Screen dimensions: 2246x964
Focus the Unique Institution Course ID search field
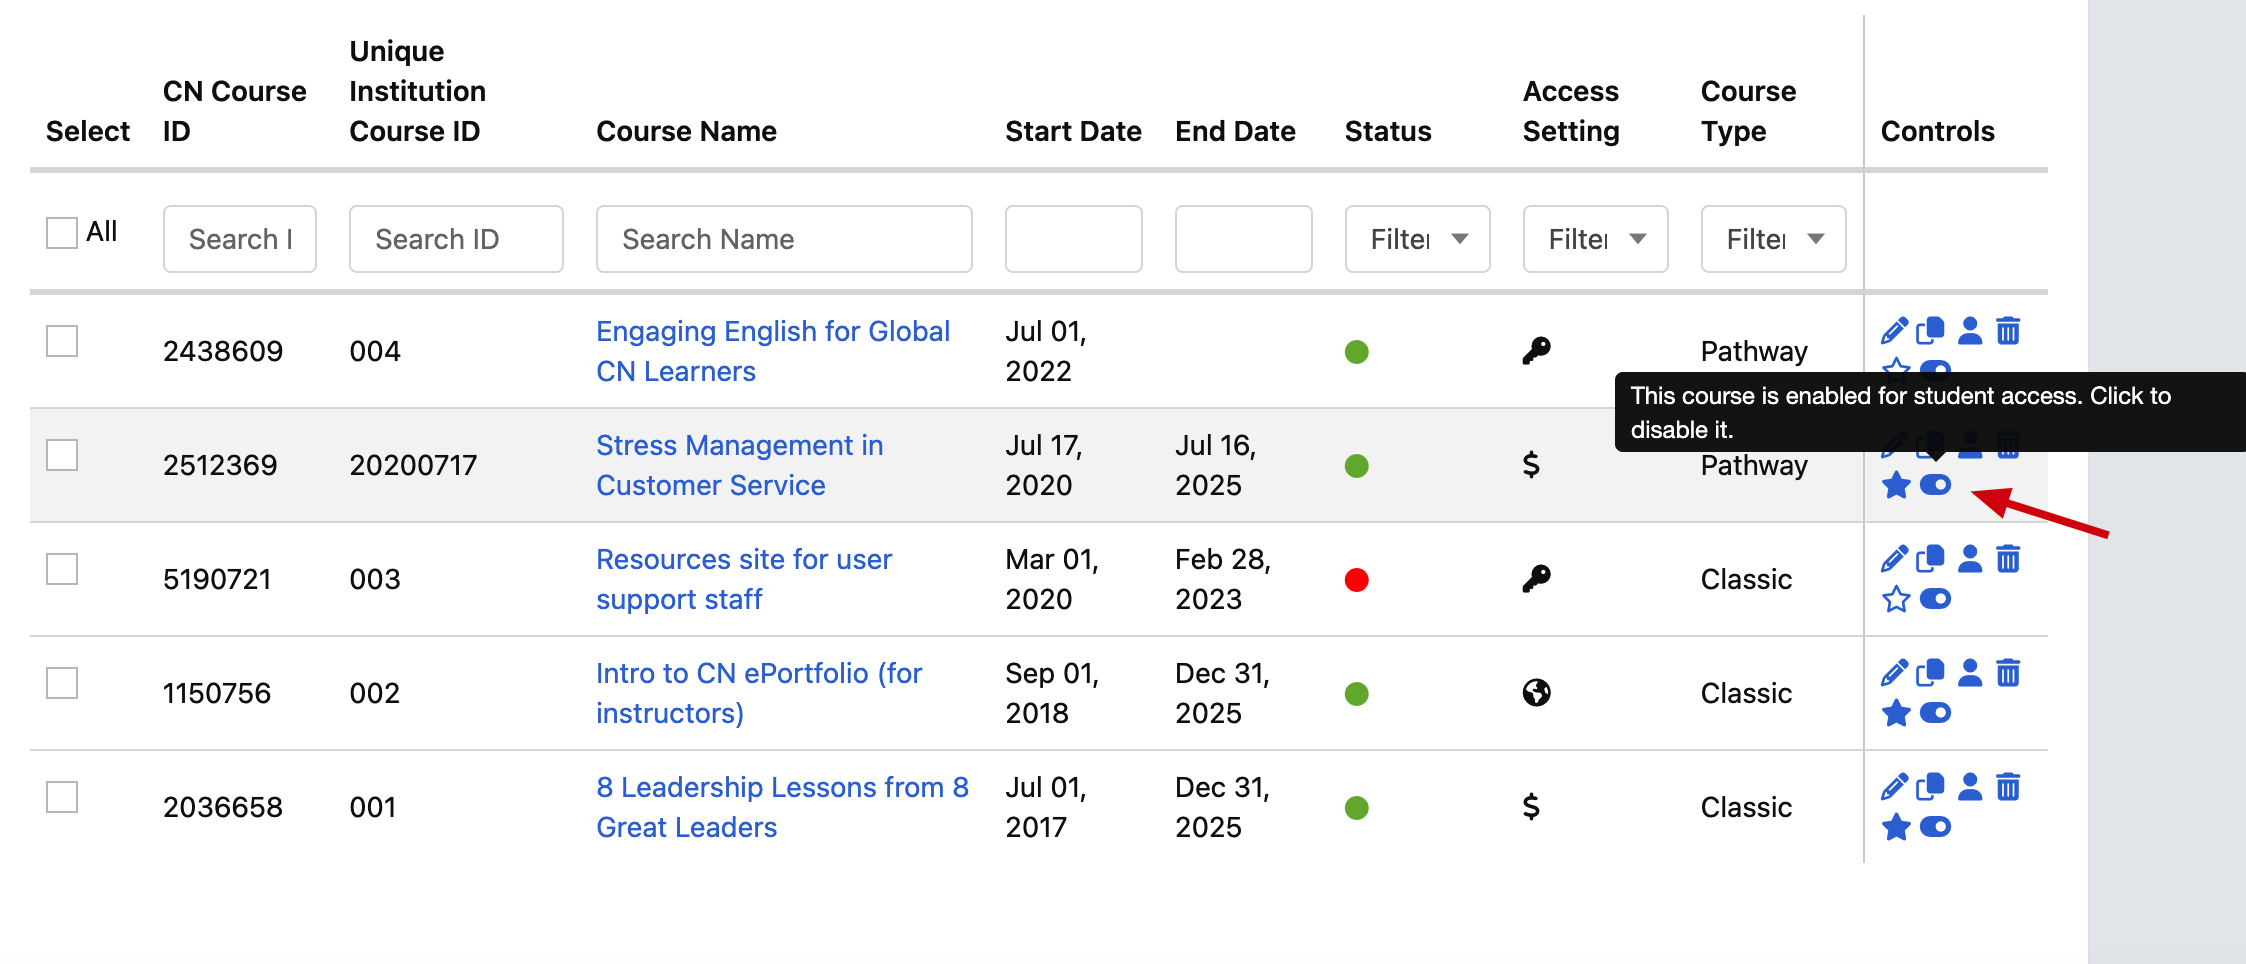(x=456, y=239)
